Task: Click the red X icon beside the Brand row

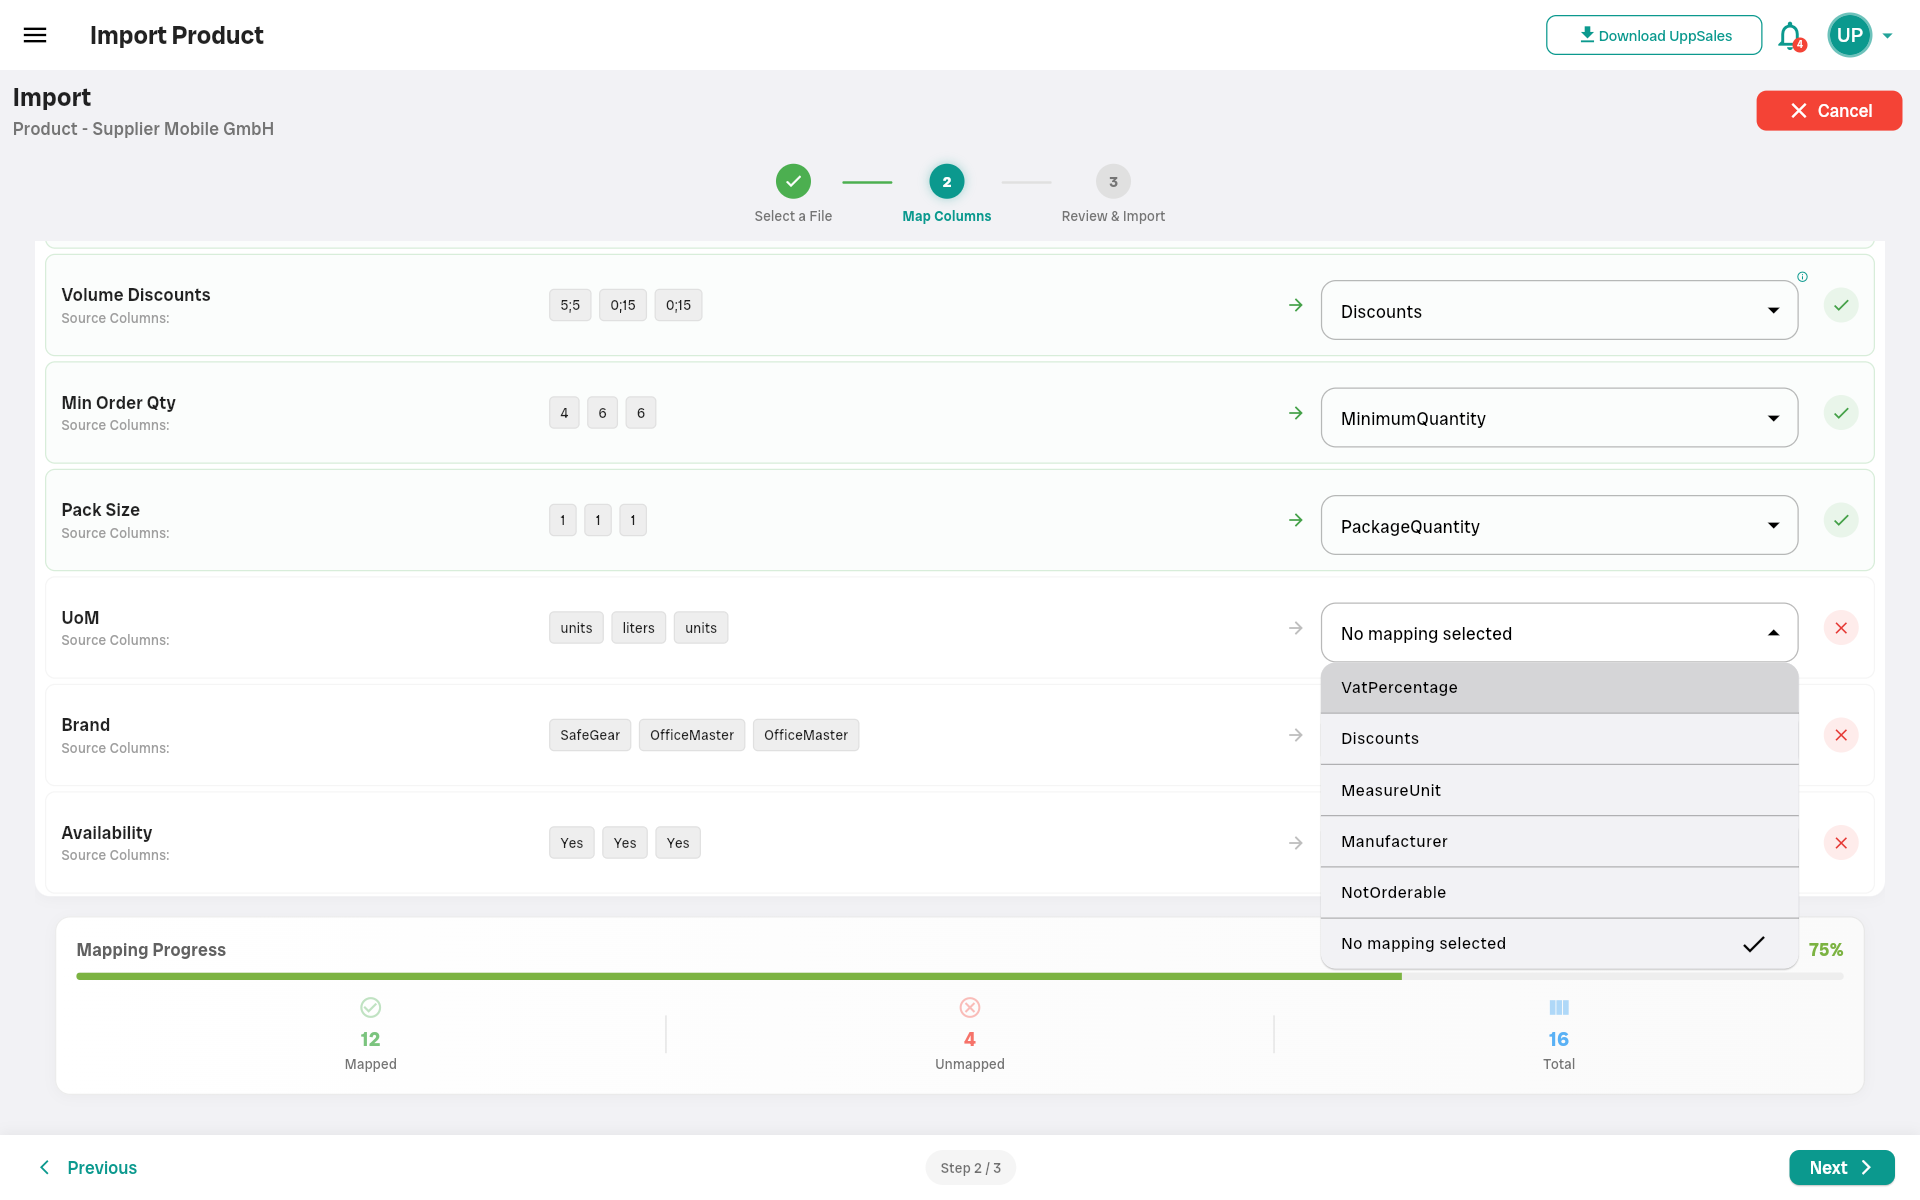Action: tap(1841, 735)
